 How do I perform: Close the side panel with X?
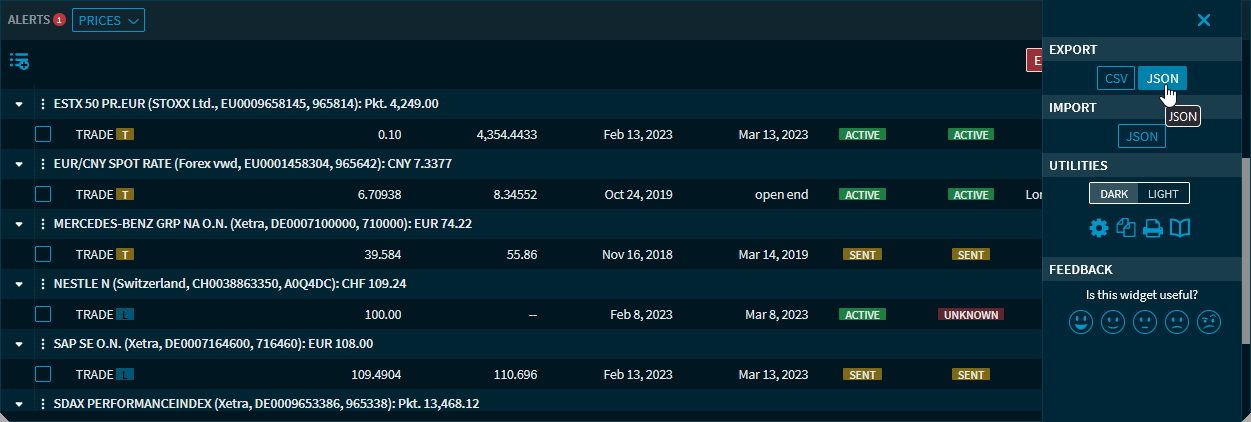(x=1204, y=20)
